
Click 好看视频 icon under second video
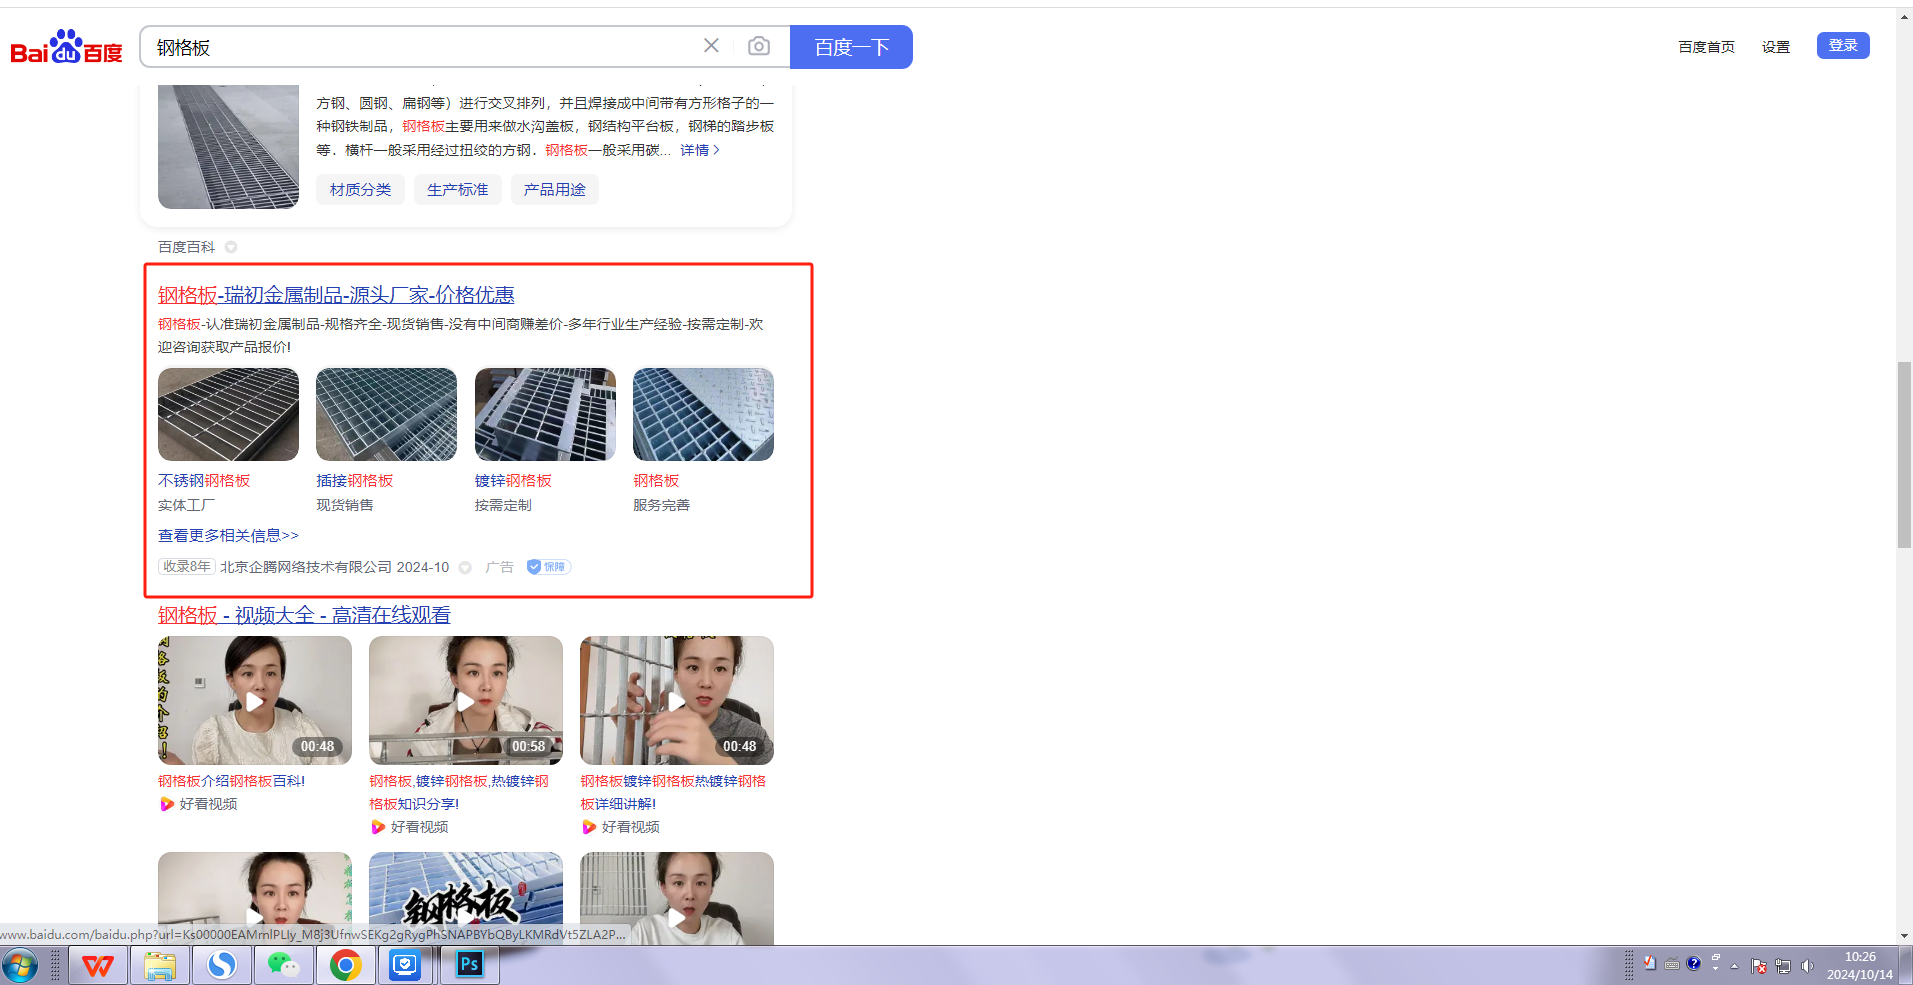coord(378,827)
